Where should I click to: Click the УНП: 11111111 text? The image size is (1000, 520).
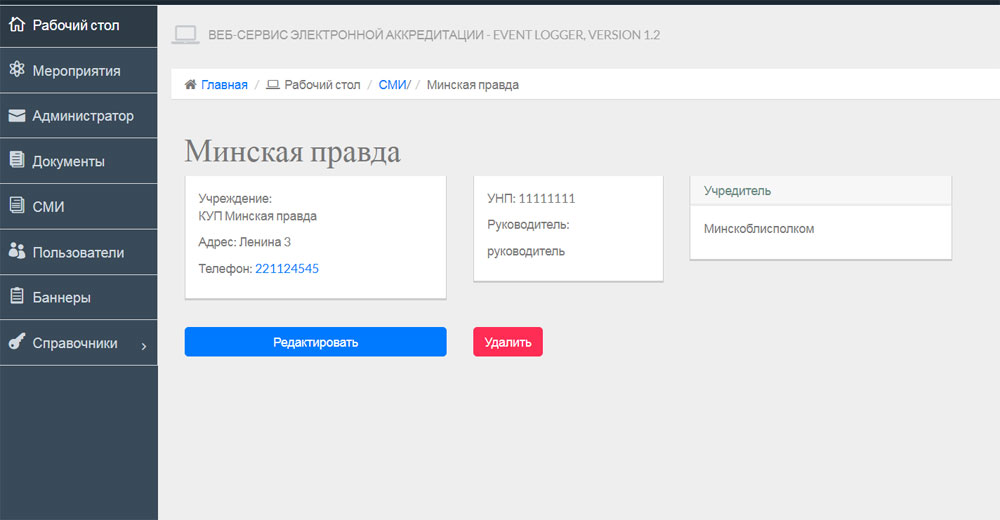coord(531,198)
